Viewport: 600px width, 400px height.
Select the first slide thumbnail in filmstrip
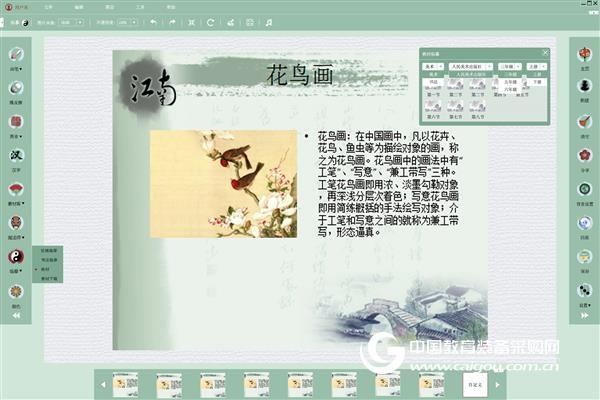(x=125, y=384)
